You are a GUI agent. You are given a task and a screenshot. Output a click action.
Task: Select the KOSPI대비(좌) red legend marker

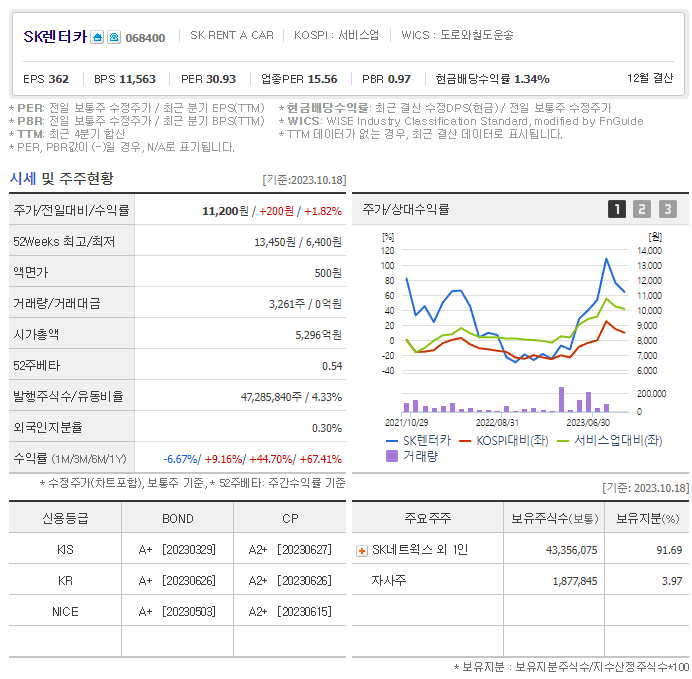(465, 441)
